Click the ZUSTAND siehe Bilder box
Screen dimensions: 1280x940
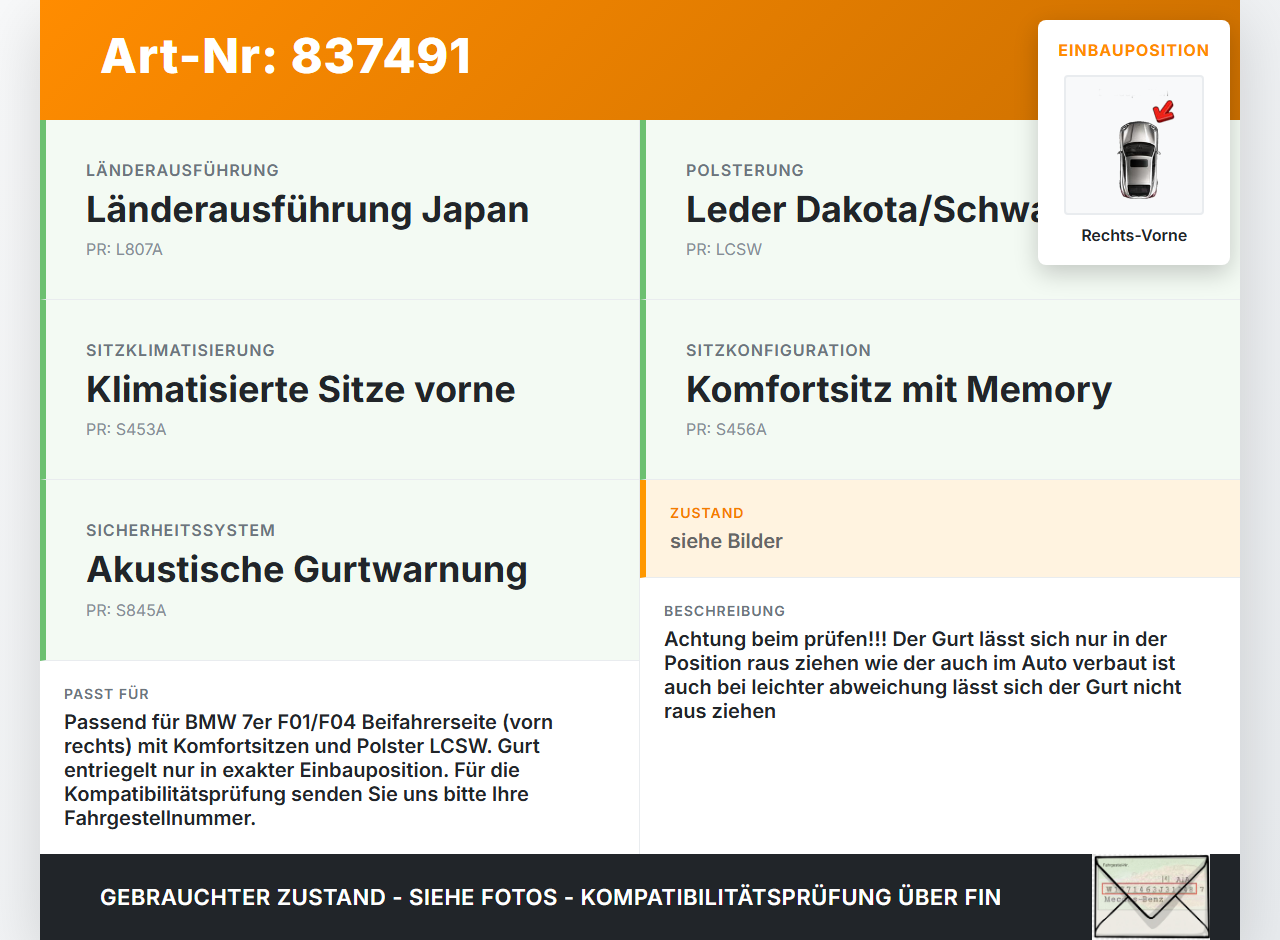[x=940, y=528]
